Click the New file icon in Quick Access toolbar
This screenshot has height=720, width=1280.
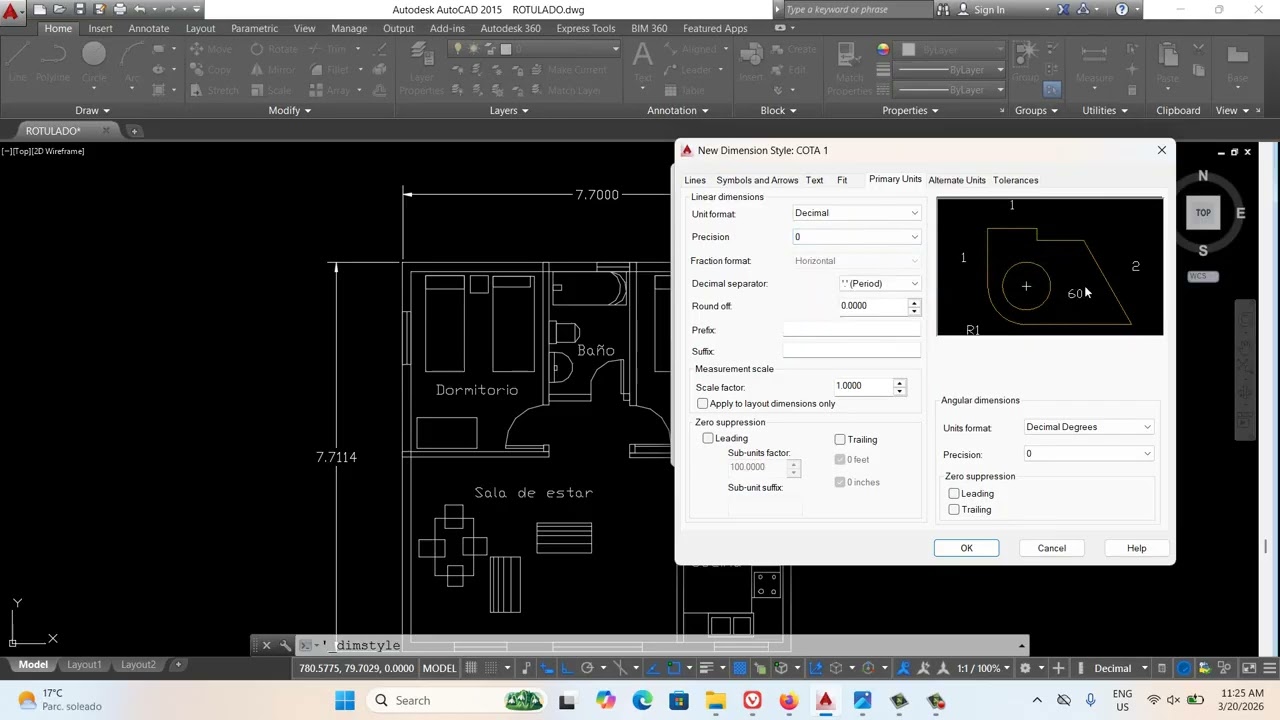tap(40, 9)
